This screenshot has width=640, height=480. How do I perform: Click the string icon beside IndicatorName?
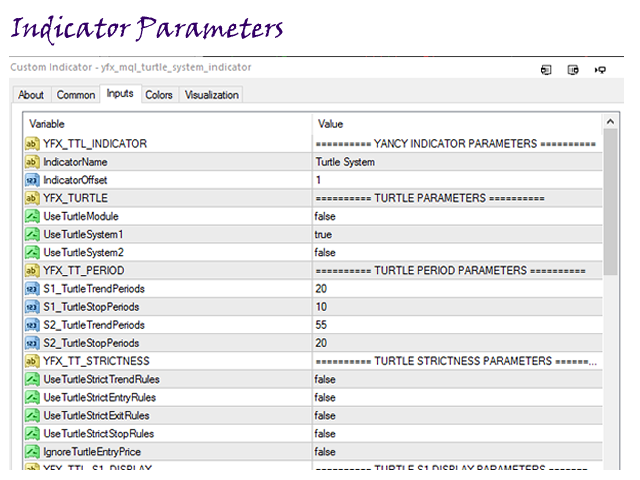(x=32, y=162)
